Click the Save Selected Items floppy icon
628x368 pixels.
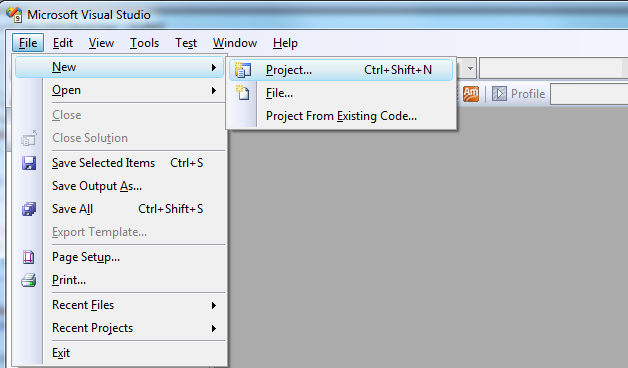(29, 163)
